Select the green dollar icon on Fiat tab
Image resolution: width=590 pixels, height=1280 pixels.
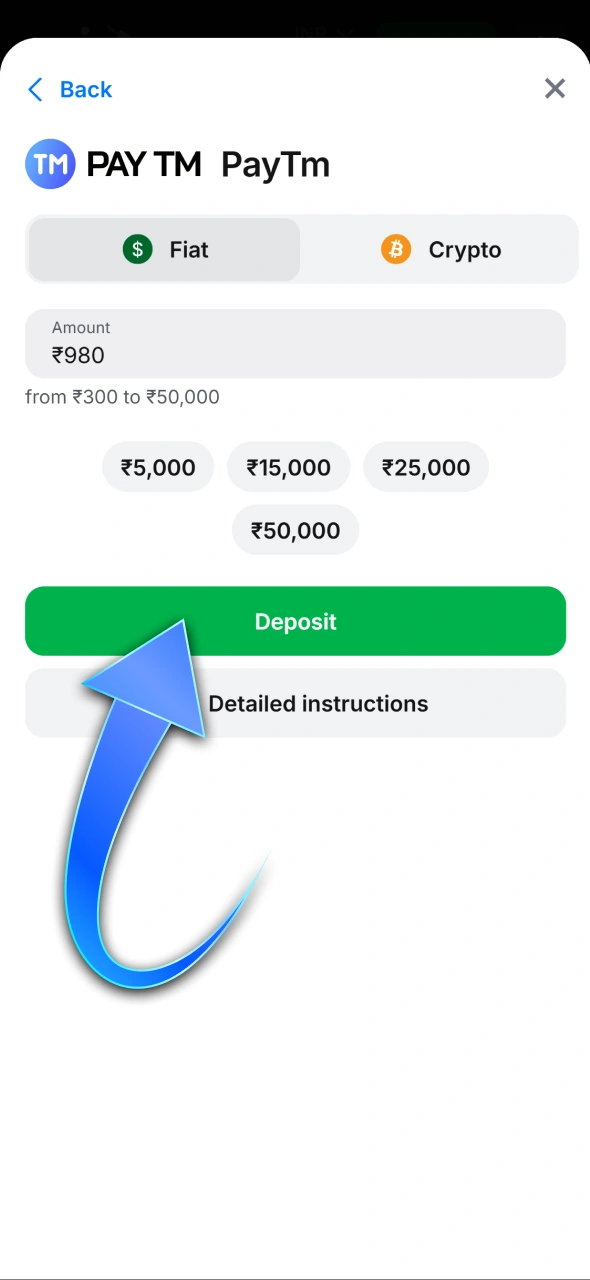(137, 249)
